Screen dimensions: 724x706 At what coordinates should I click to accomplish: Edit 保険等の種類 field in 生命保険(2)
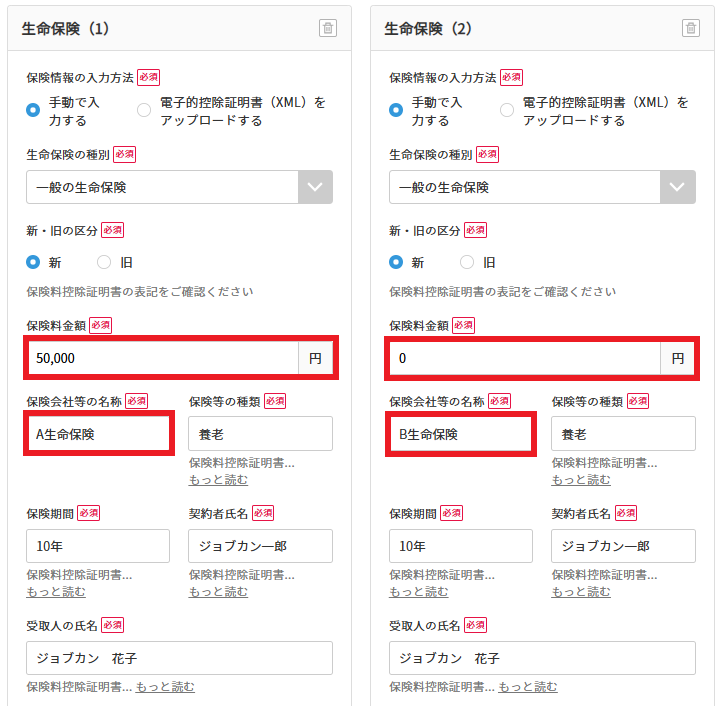(623, 434)
